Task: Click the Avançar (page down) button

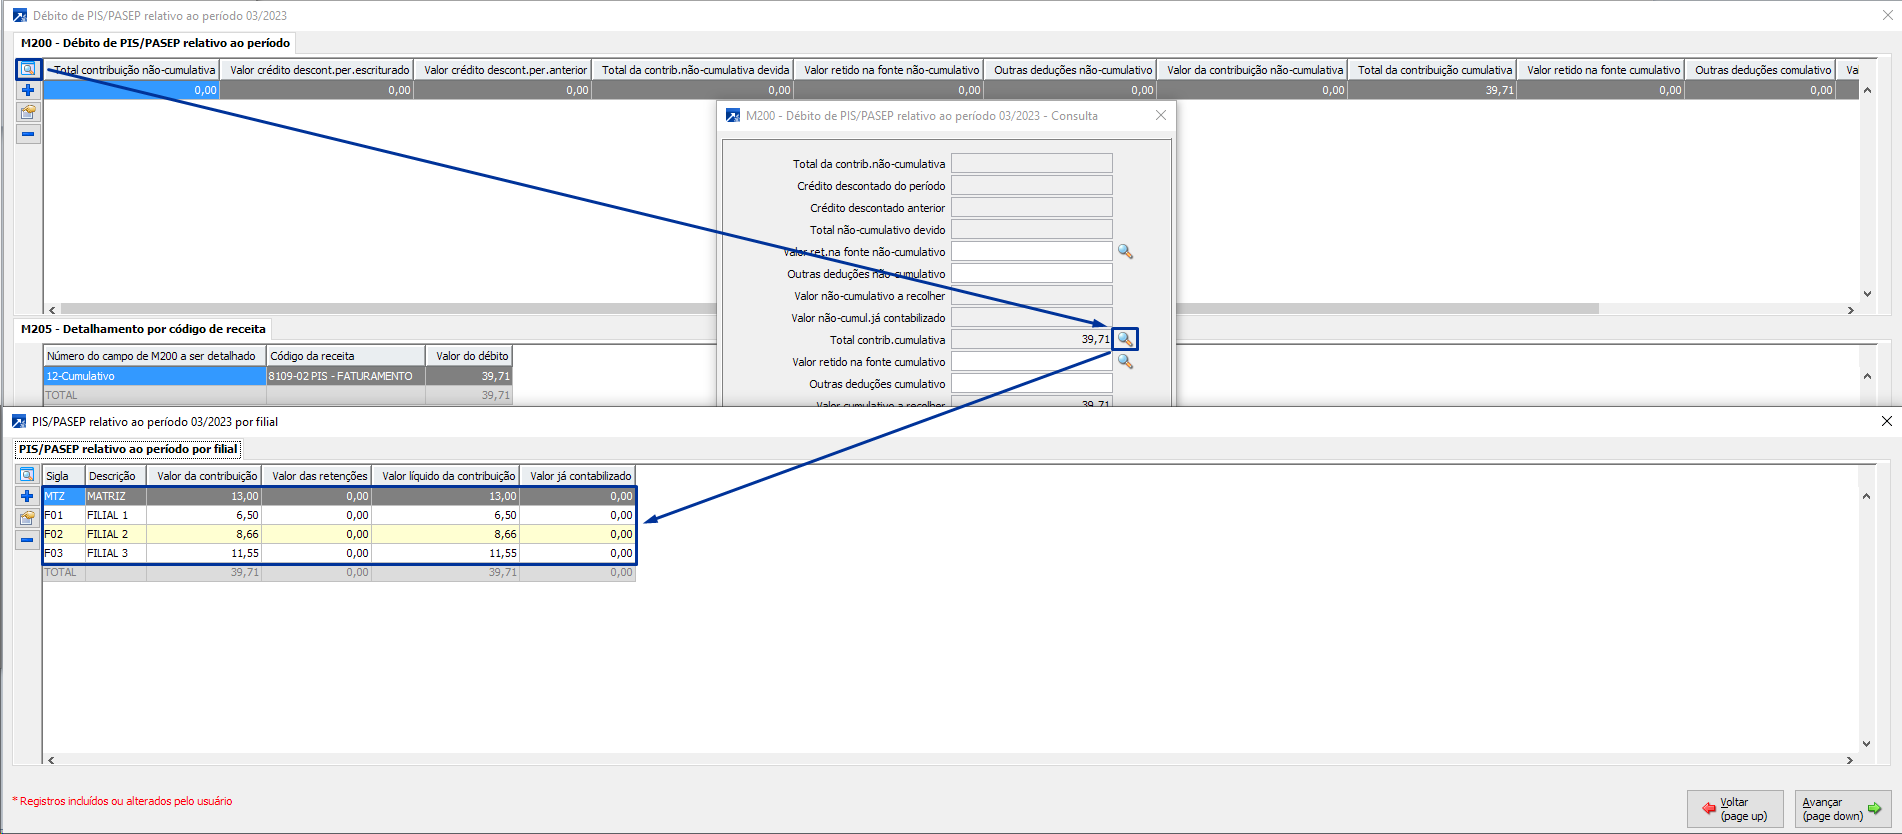Action: coord(1842,809)
